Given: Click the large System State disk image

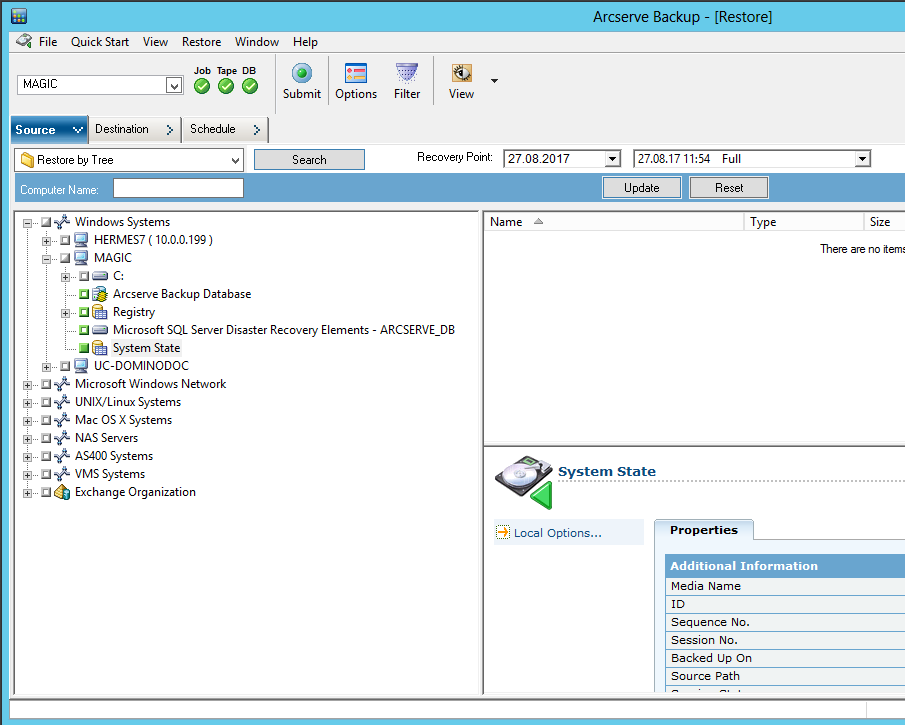Looking at the screenshot, I should click(523, 482).
